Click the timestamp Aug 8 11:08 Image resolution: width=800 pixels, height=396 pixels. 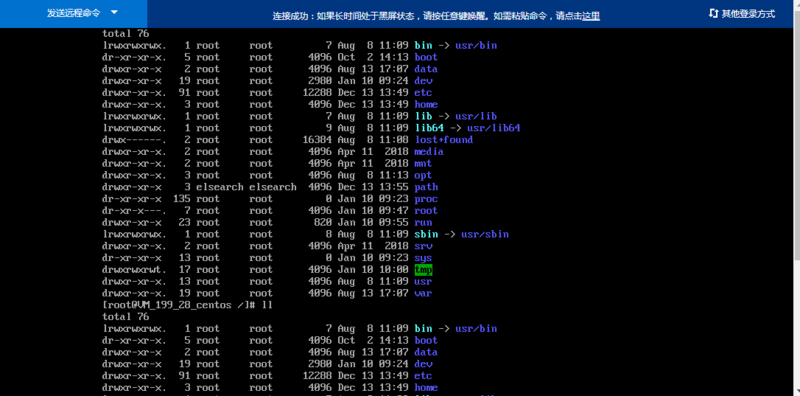[373, 140]
